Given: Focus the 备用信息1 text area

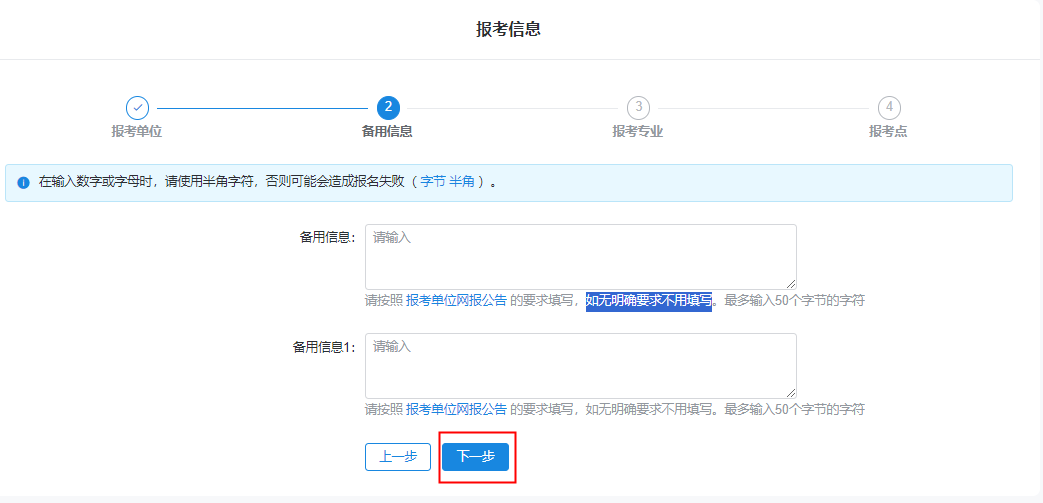Looking at the screenshot, I should (x=581, y=366).
